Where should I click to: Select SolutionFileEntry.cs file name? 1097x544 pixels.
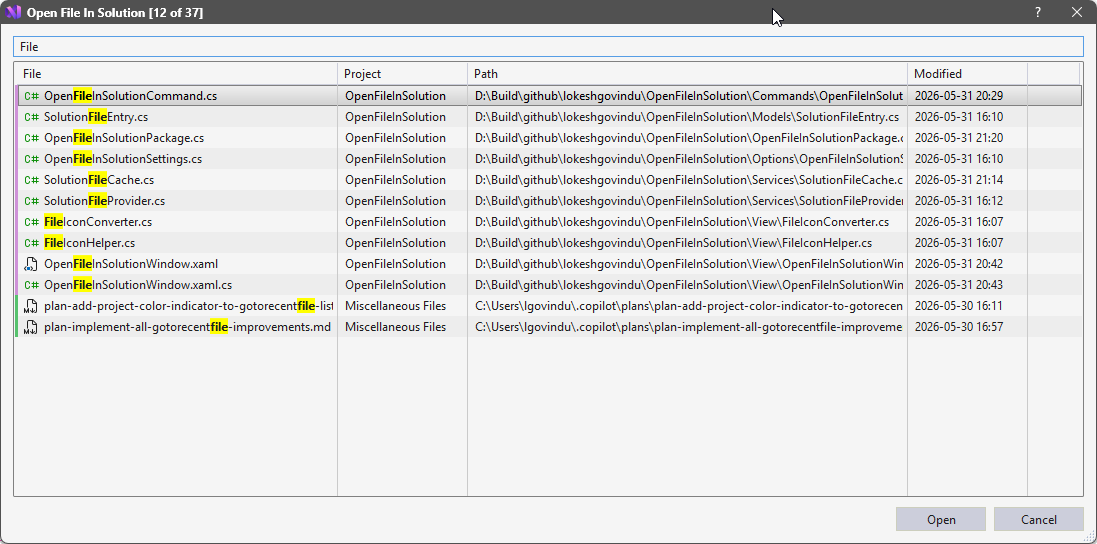(96, 117)
